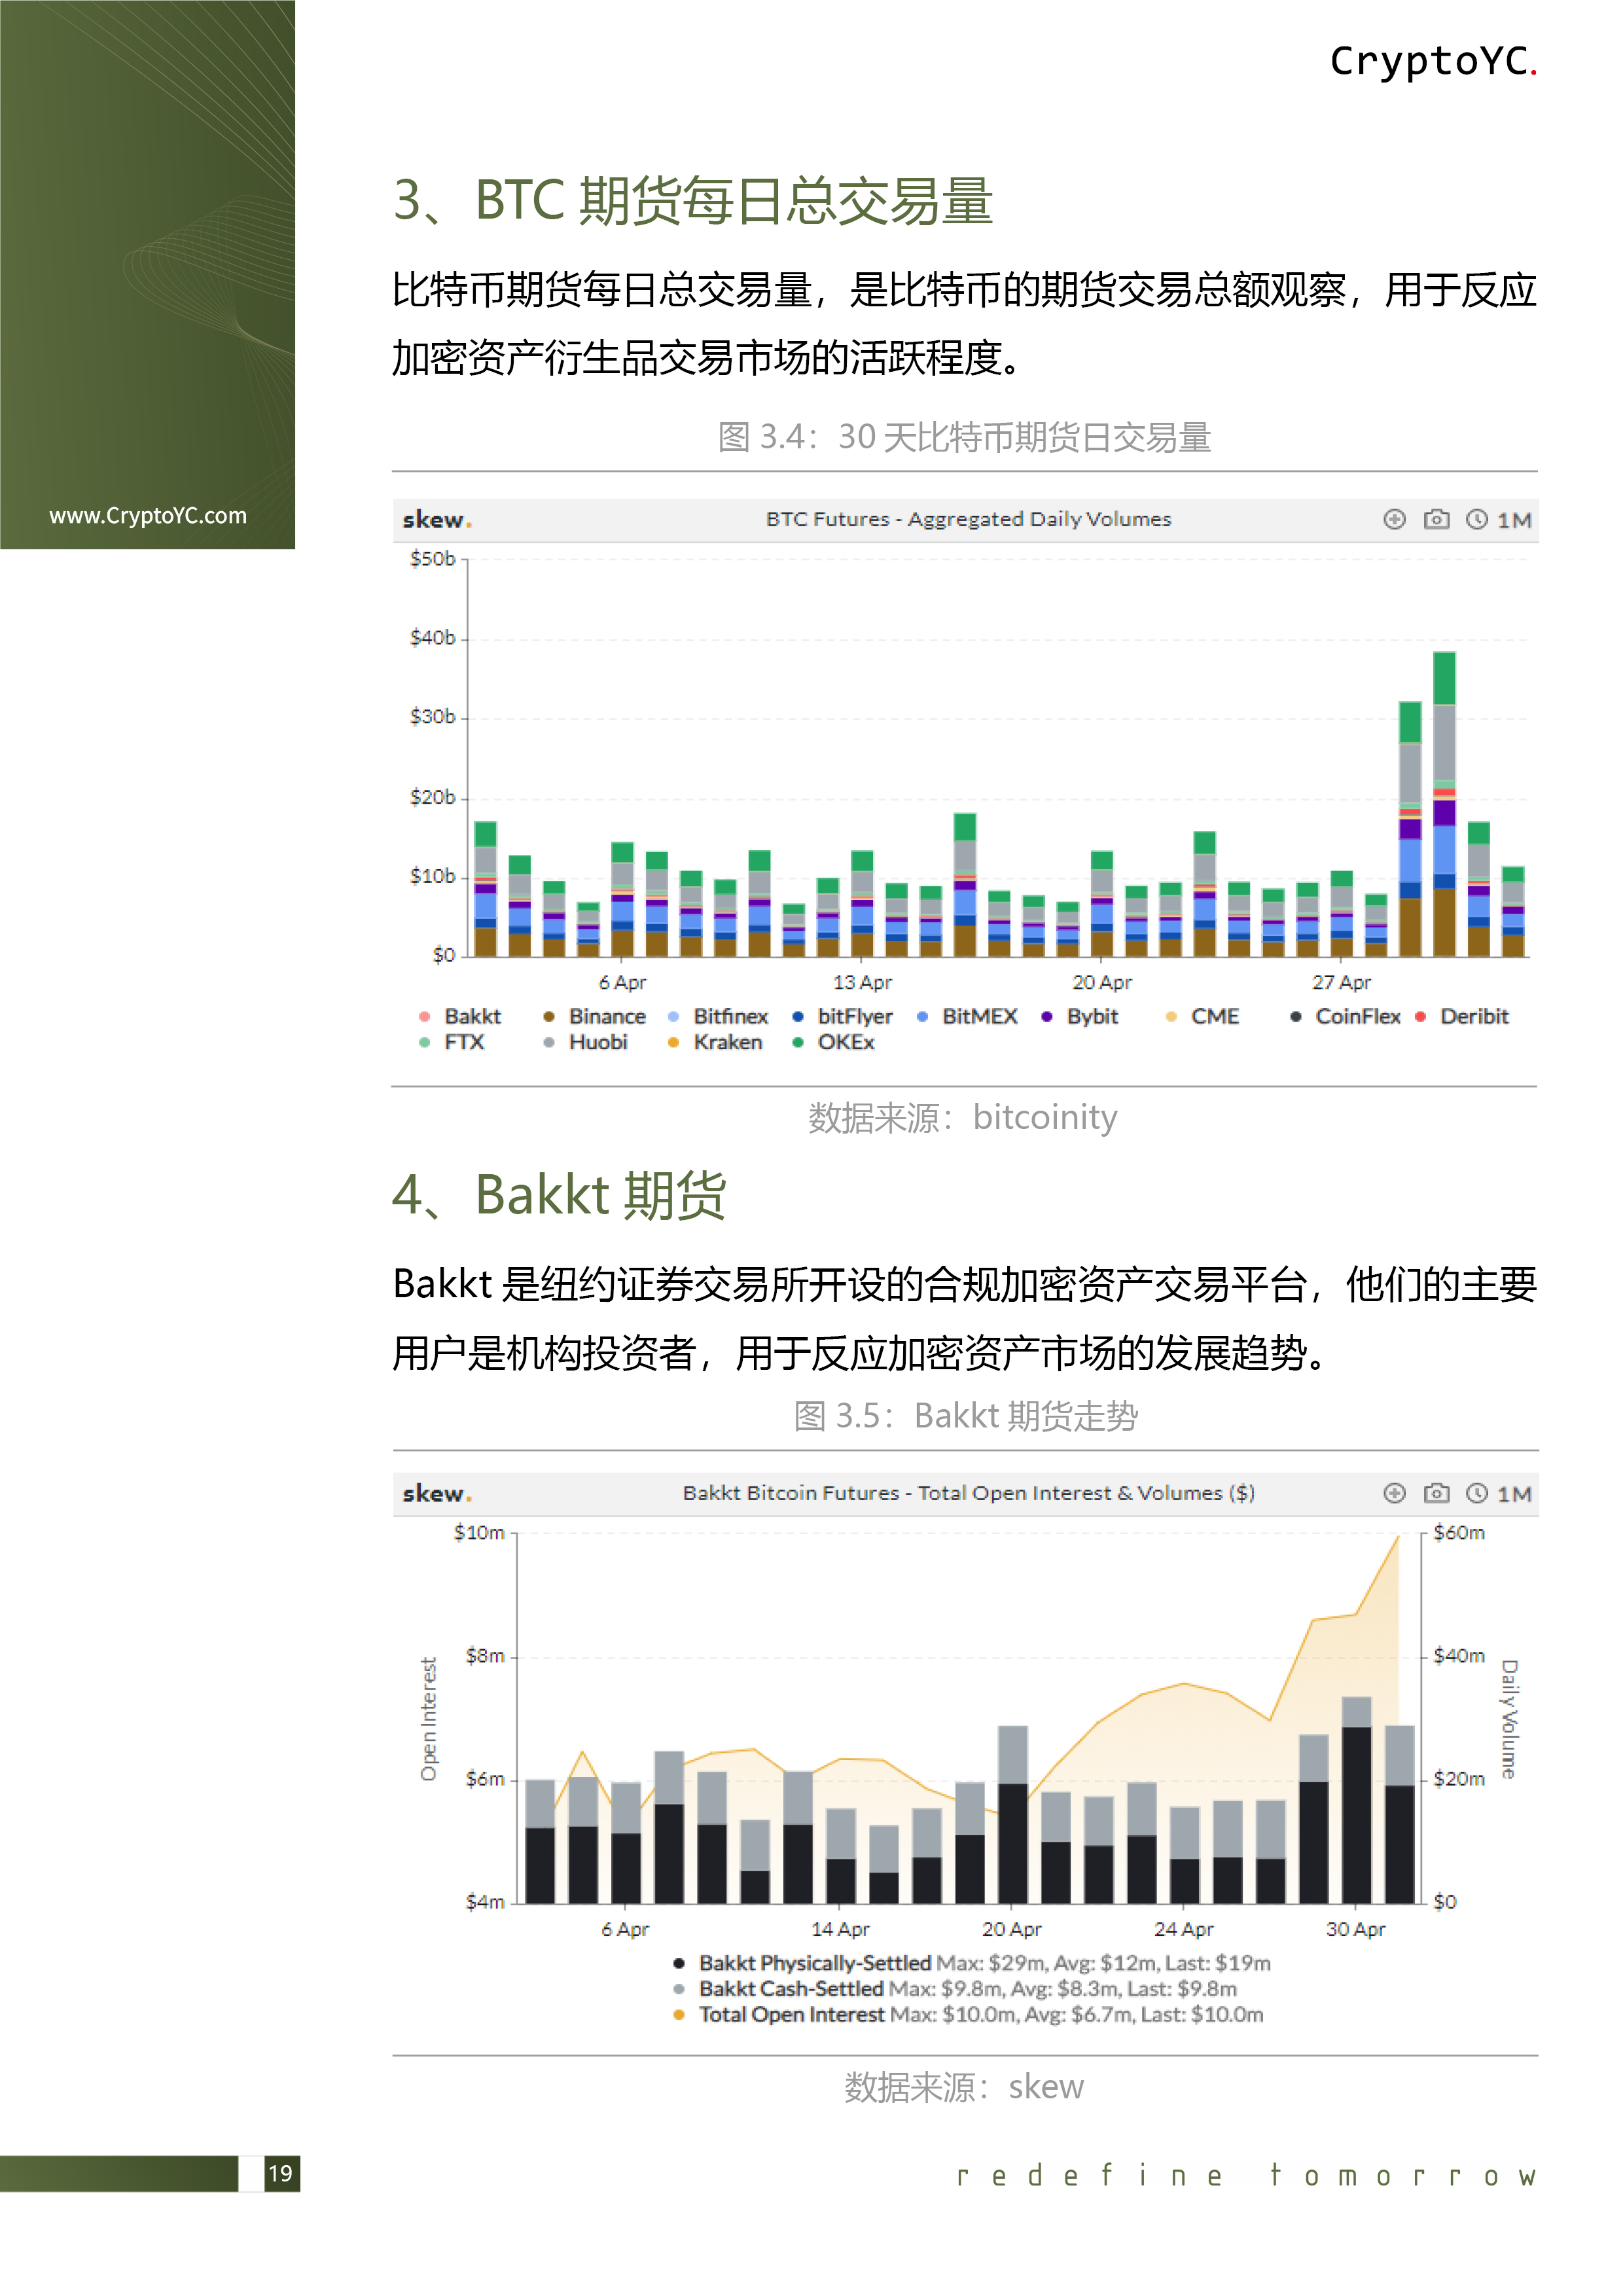Click the $10m left-axis label

479,1532
